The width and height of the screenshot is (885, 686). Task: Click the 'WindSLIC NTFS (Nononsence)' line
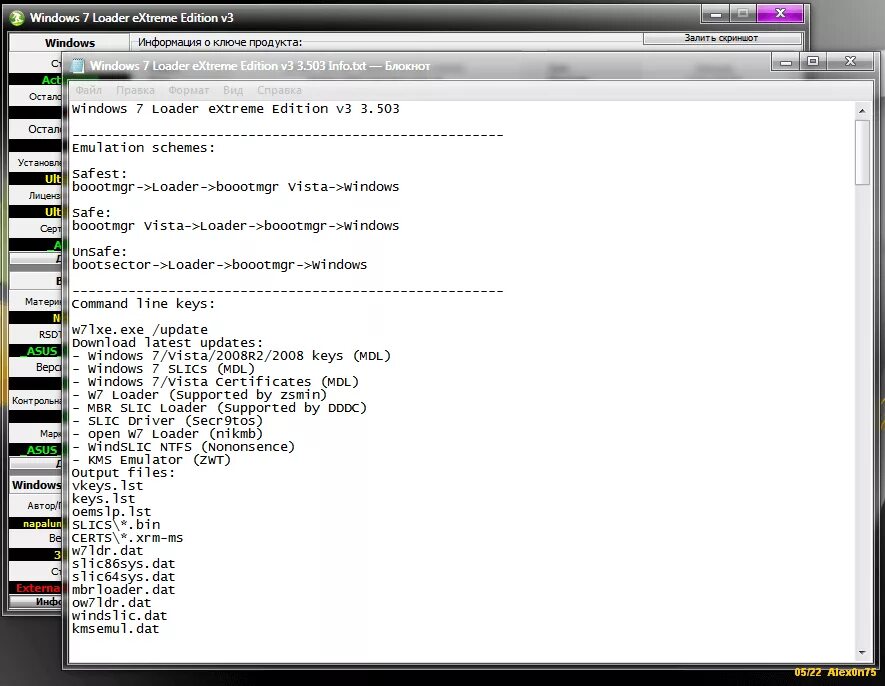(x=183, y=447)
